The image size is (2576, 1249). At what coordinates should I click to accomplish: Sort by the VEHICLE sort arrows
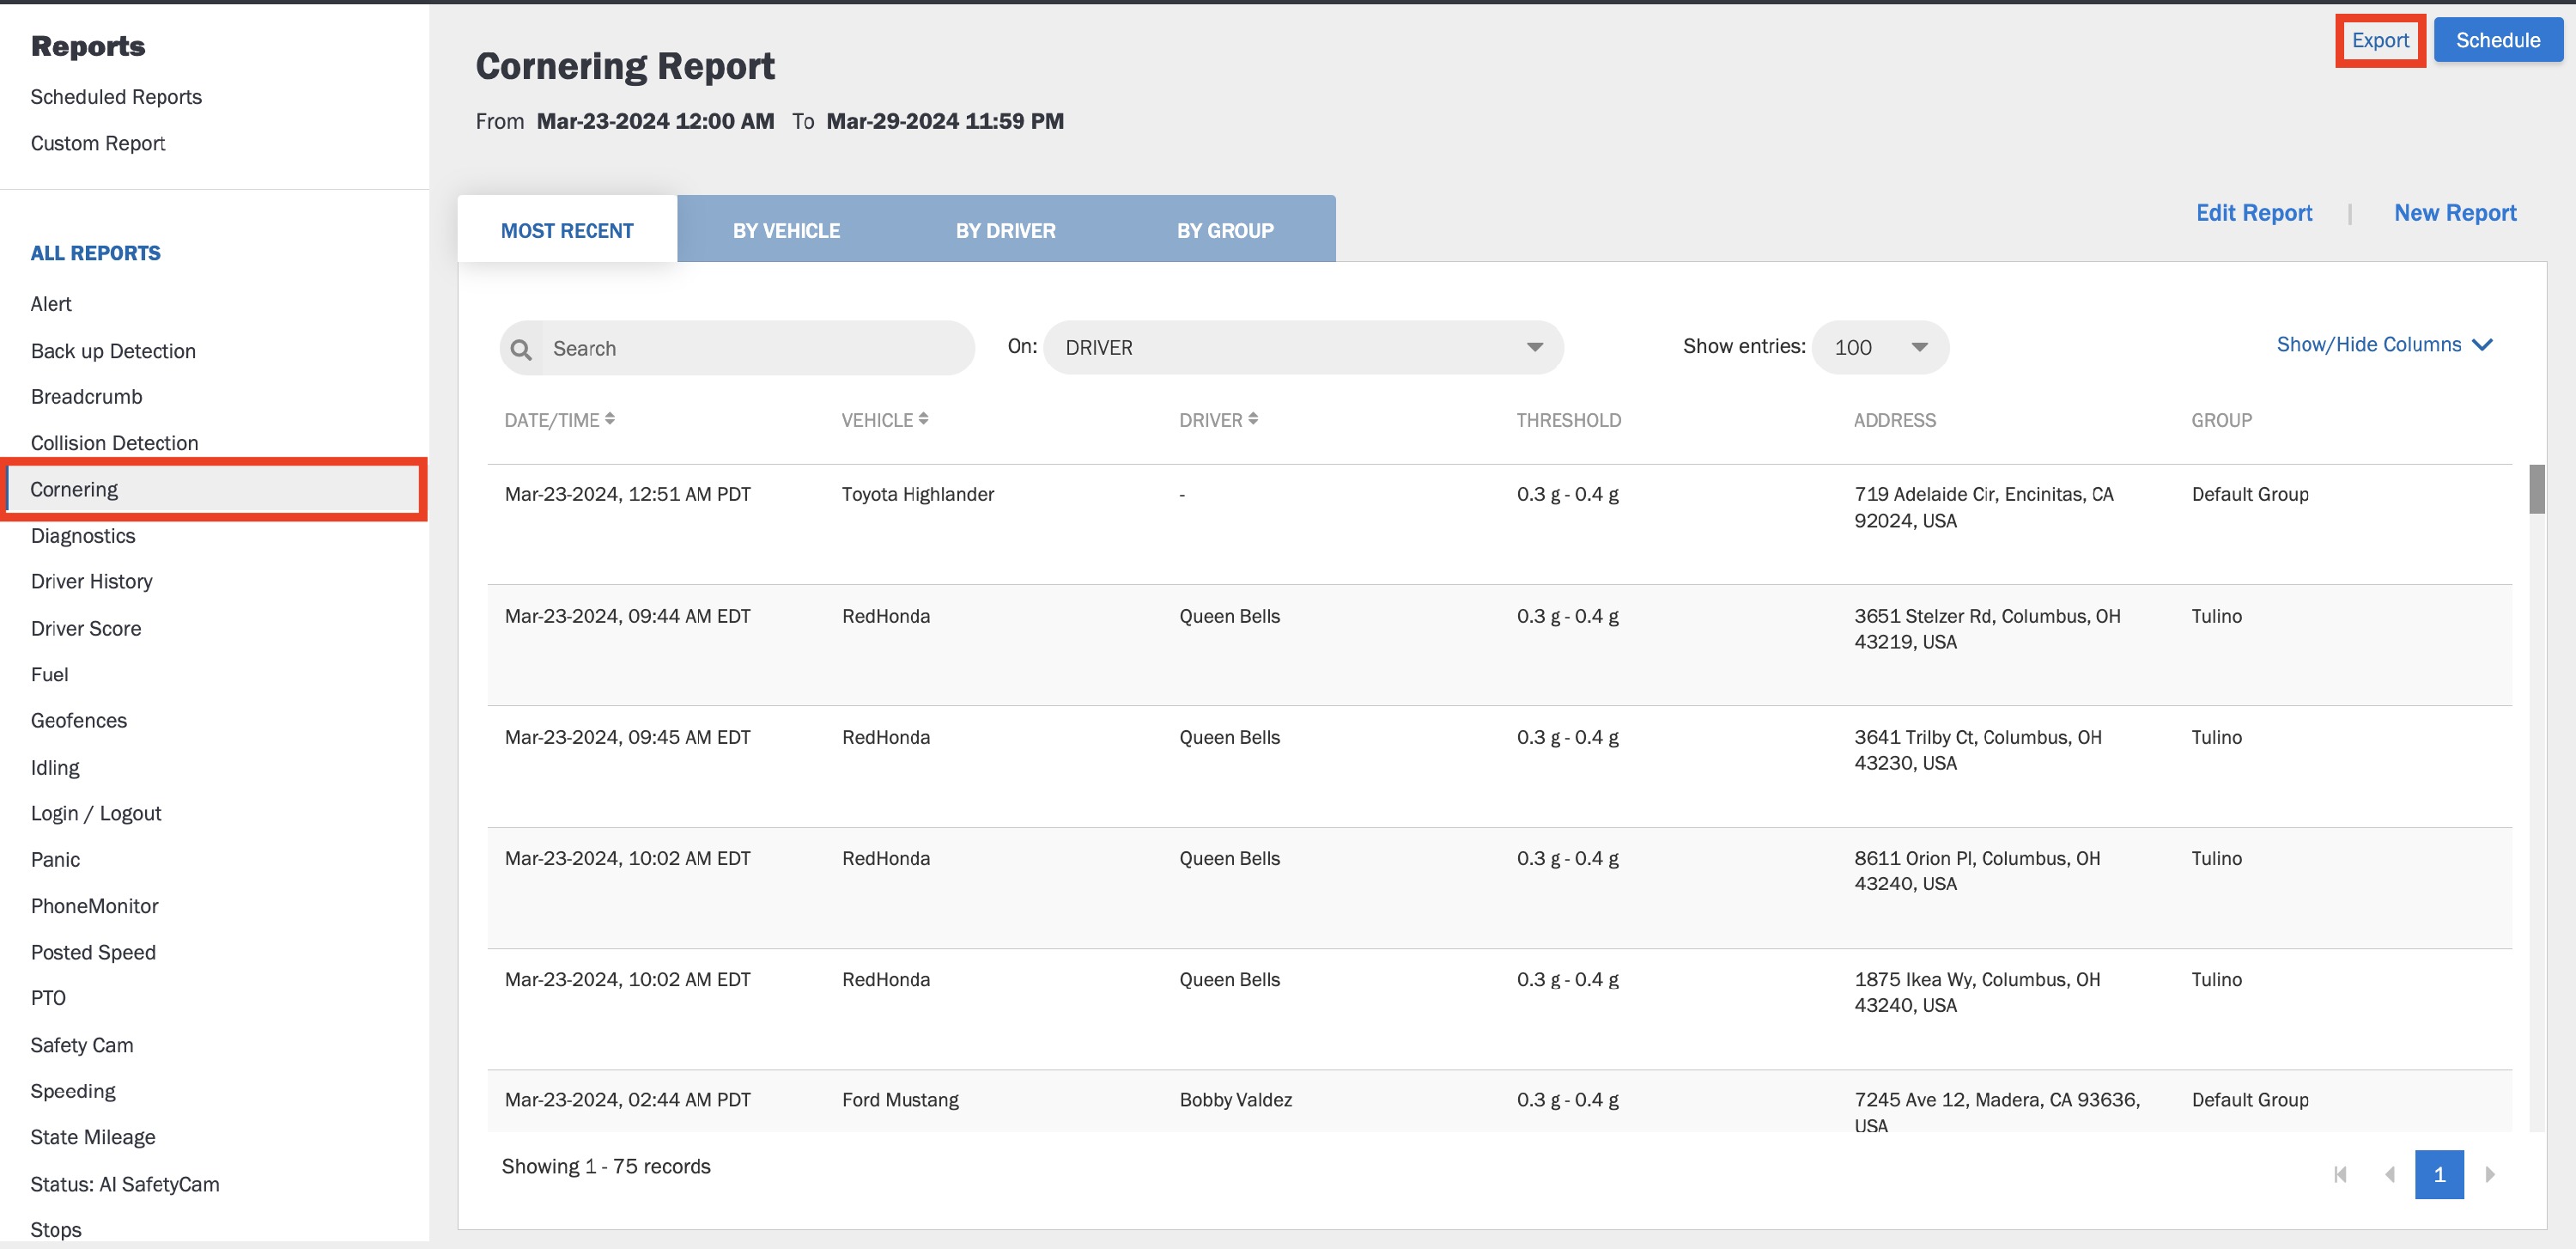pos(923,419)
